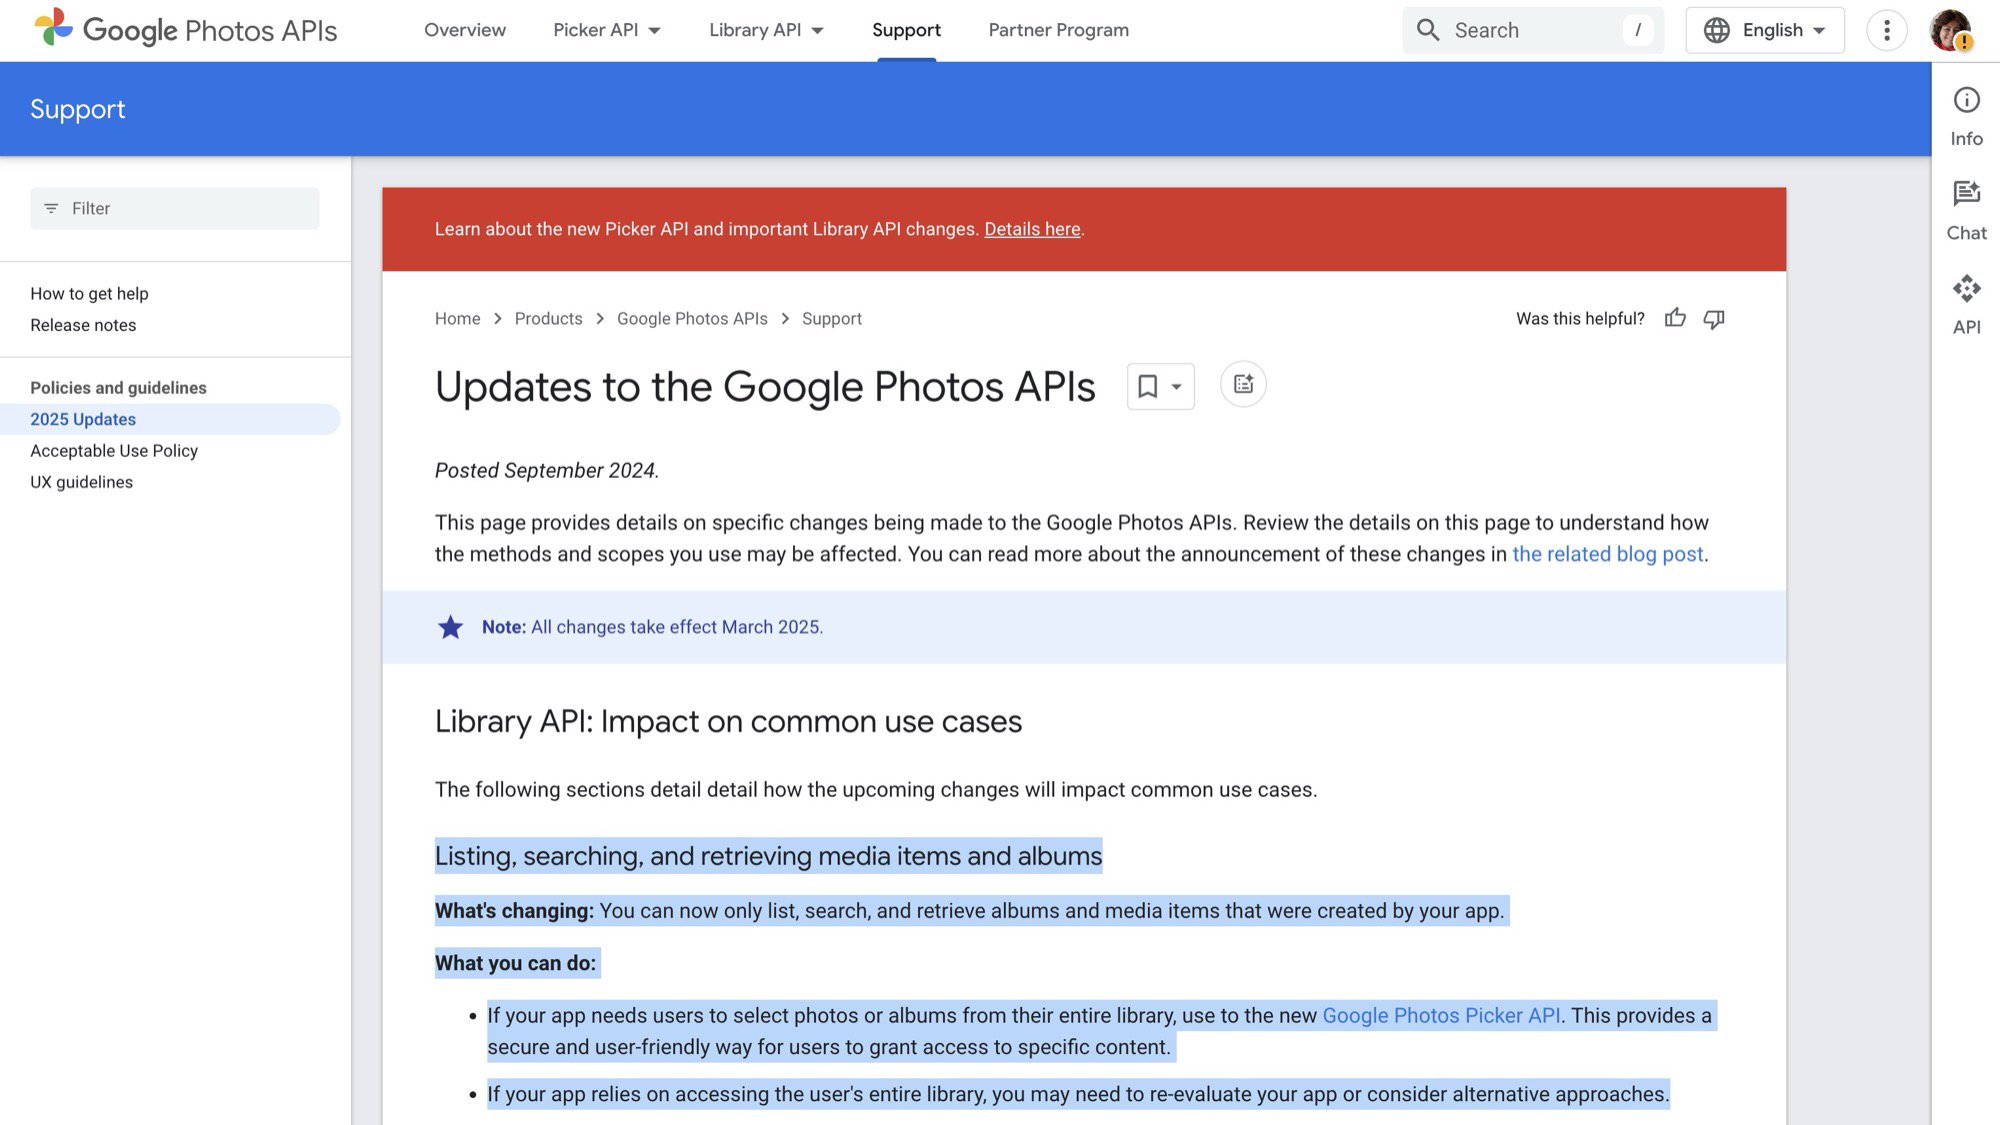
Task: Select the Overview navigation menu item
Action: click(x=464, y=30)
